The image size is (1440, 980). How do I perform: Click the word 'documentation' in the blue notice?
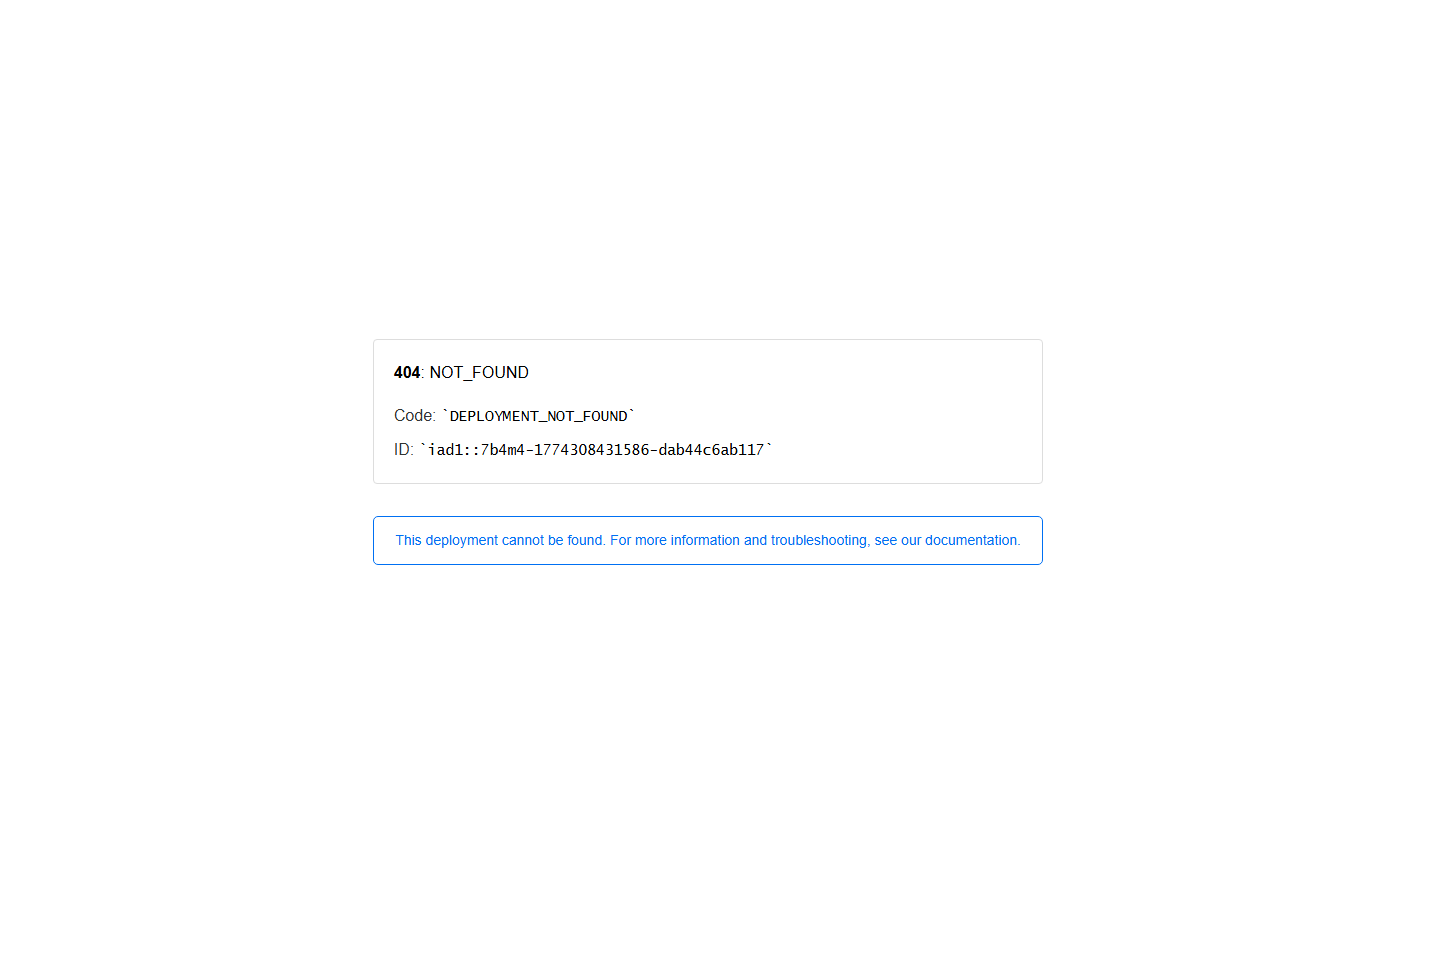pos(970,540)
